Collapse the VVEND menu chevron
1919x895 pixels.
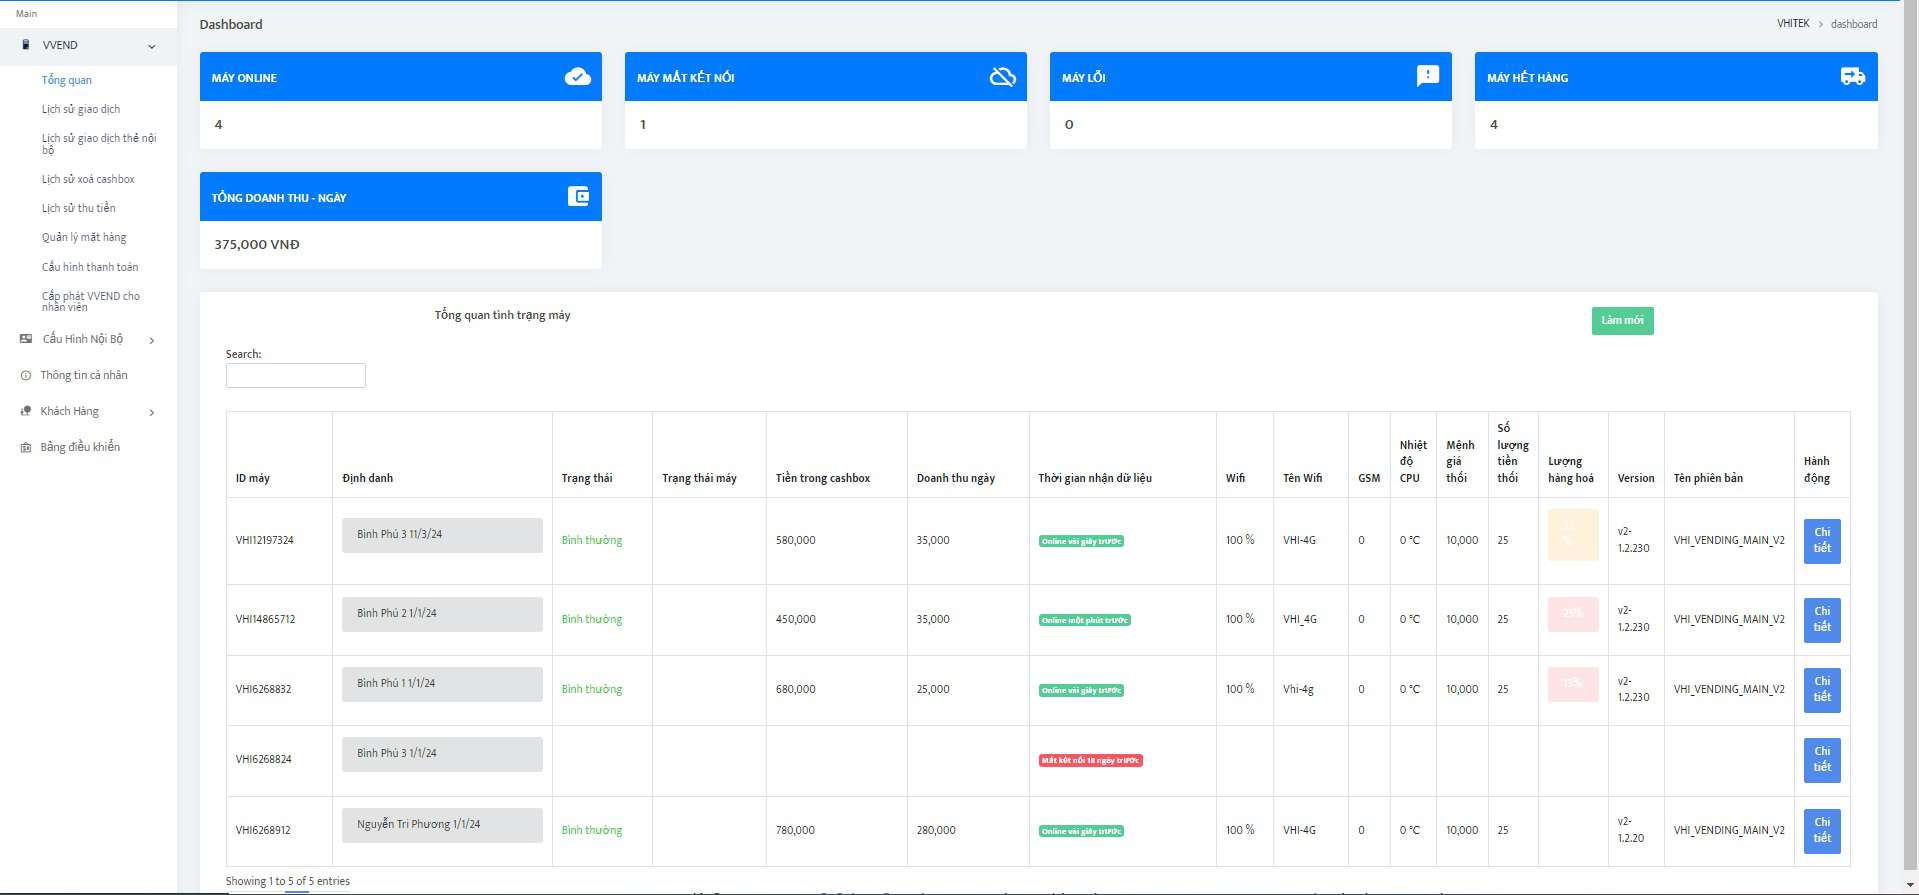pos(152,46)
